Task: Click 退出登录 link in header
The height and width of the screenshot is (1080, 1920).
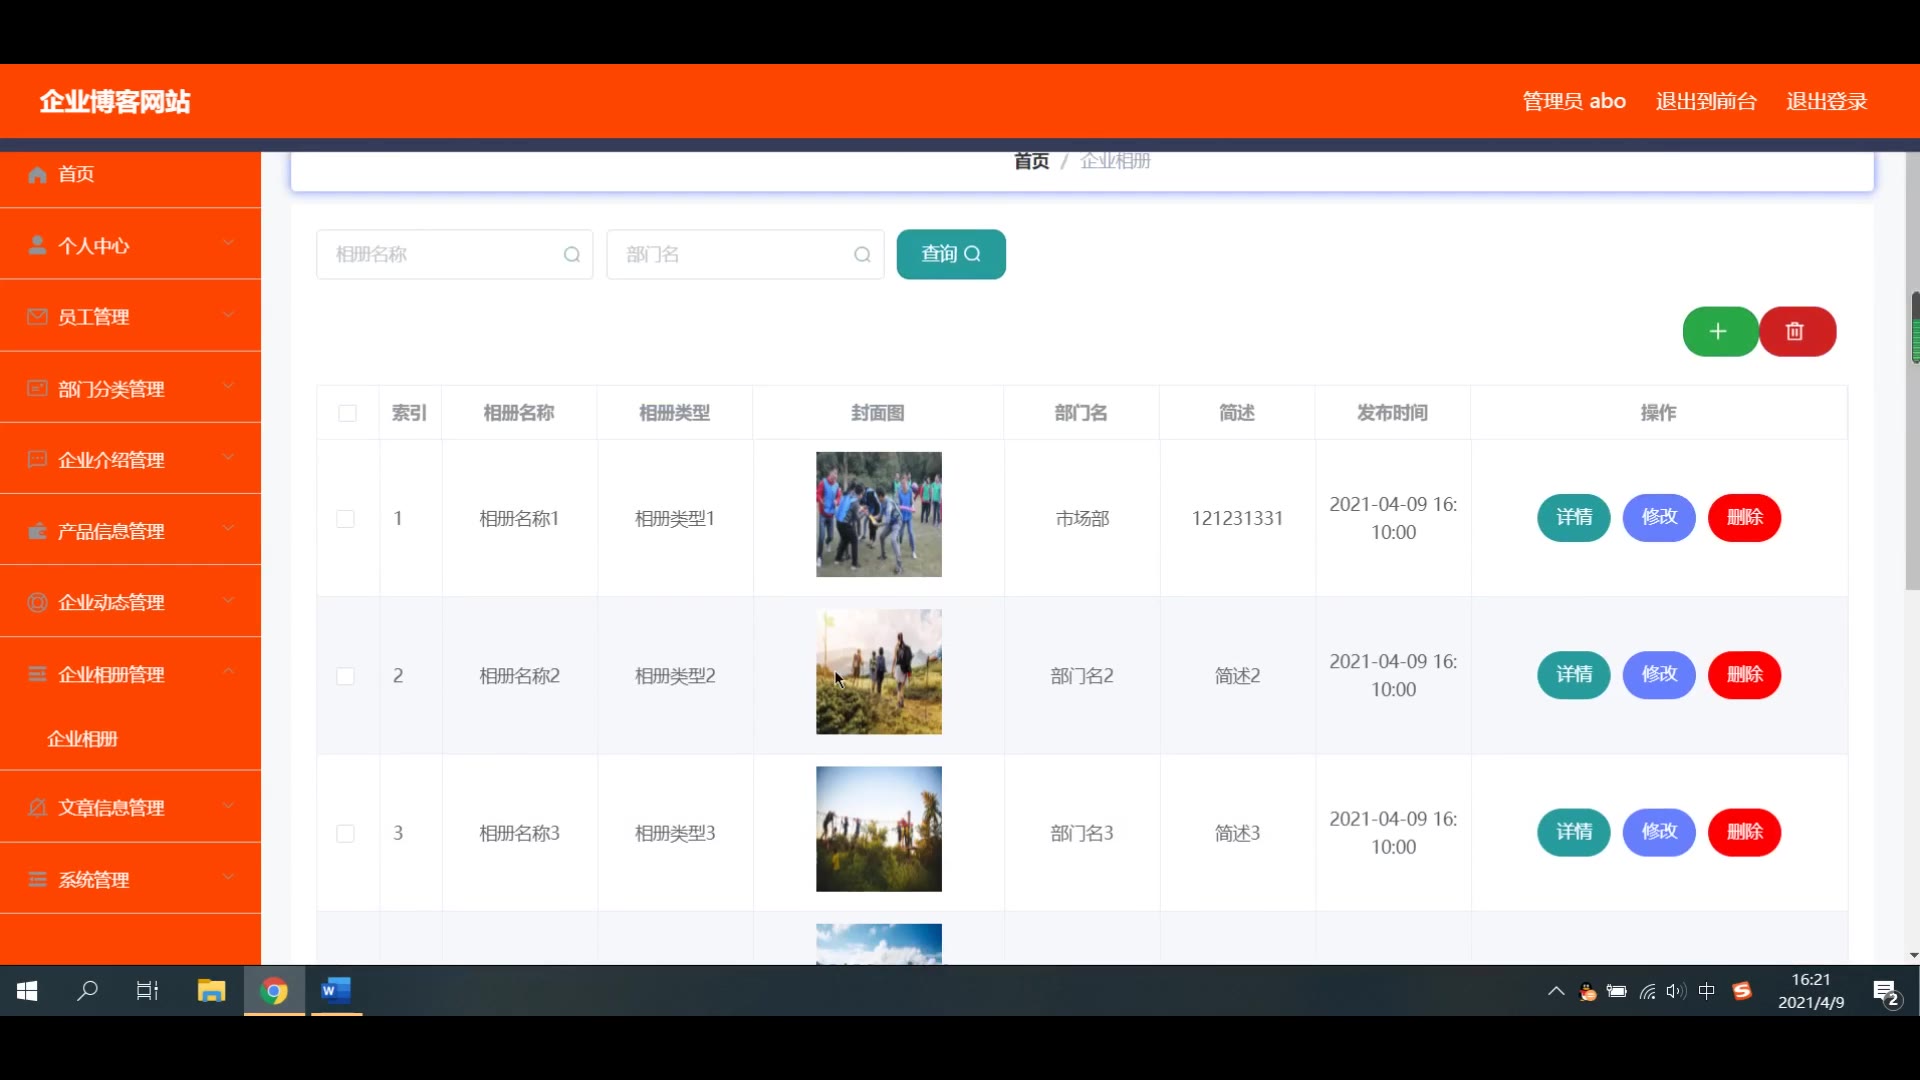Action: (1826, 102)
